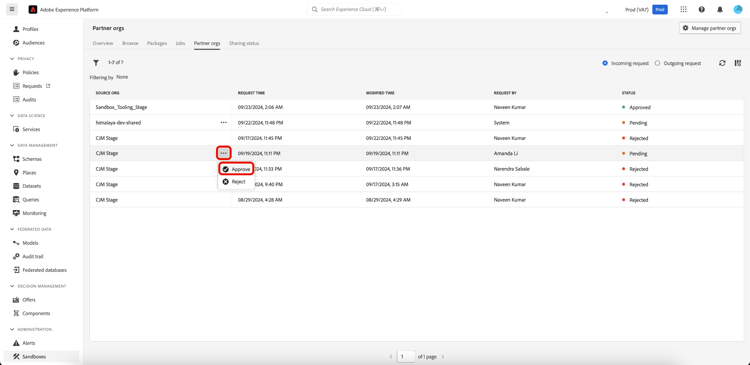Collapse the Federated Data sidebar section
The height and width of the screenshot is (365, 750).
[12, 229]
